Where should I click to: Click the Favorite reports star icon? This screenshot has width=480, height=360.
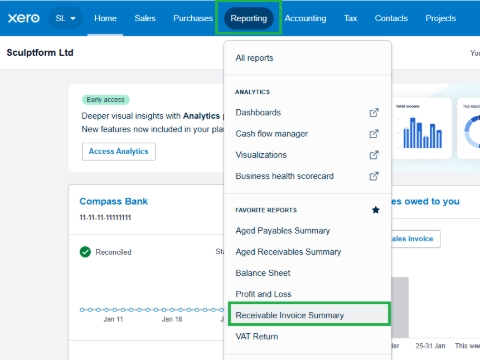tap(376, 210)
